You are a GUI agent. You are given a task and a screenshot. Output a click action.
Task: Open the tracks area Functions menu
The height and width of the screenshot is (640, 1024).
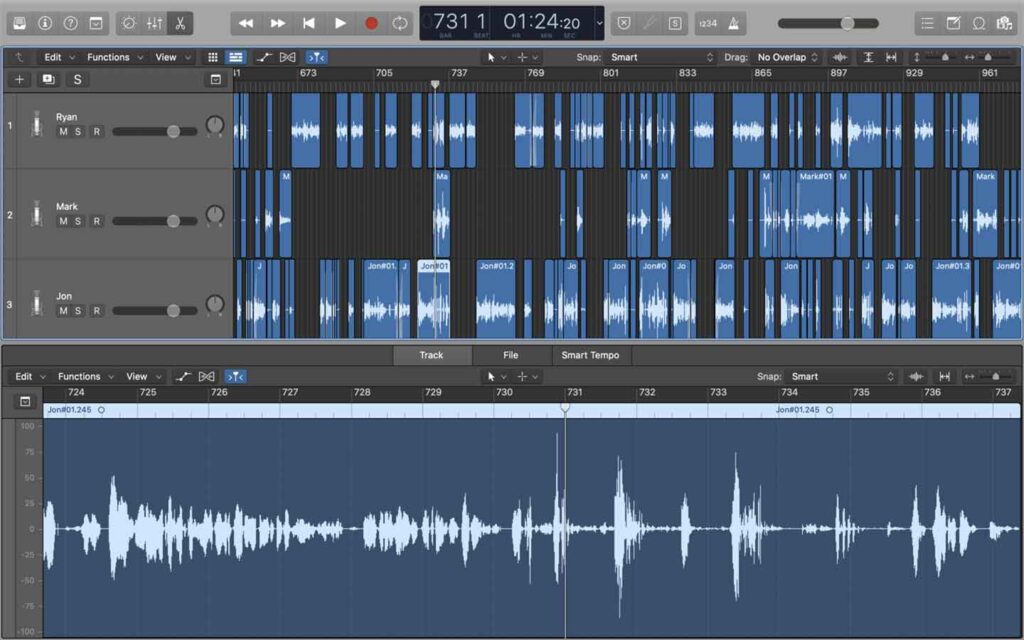point(115,57)
